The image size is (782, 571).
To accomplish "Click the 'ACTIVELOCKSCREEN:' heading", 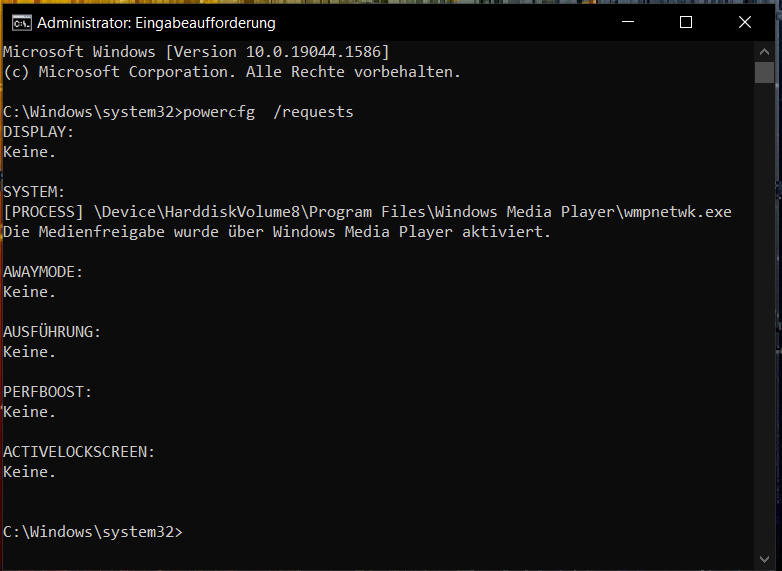I will (79, 452).
